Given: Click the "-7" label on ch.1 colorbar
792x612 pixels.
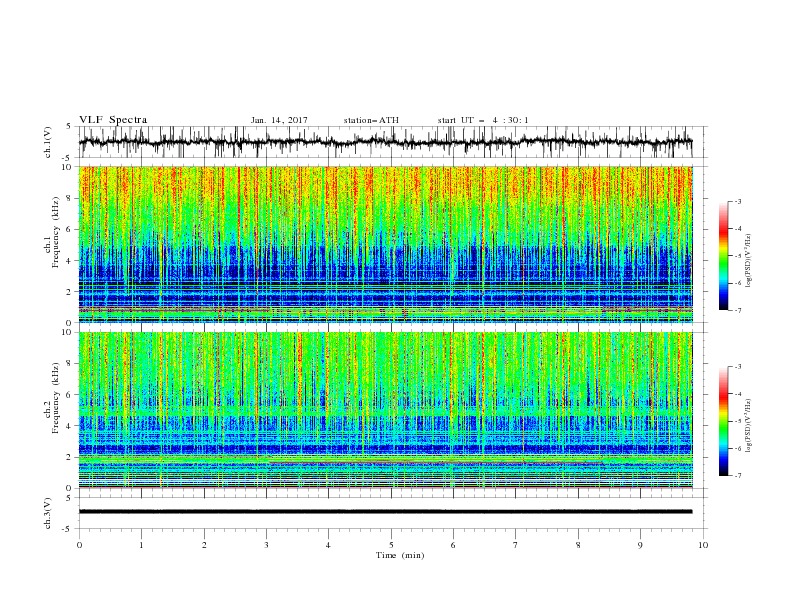Looking at the screenshot, I should 737,310.
